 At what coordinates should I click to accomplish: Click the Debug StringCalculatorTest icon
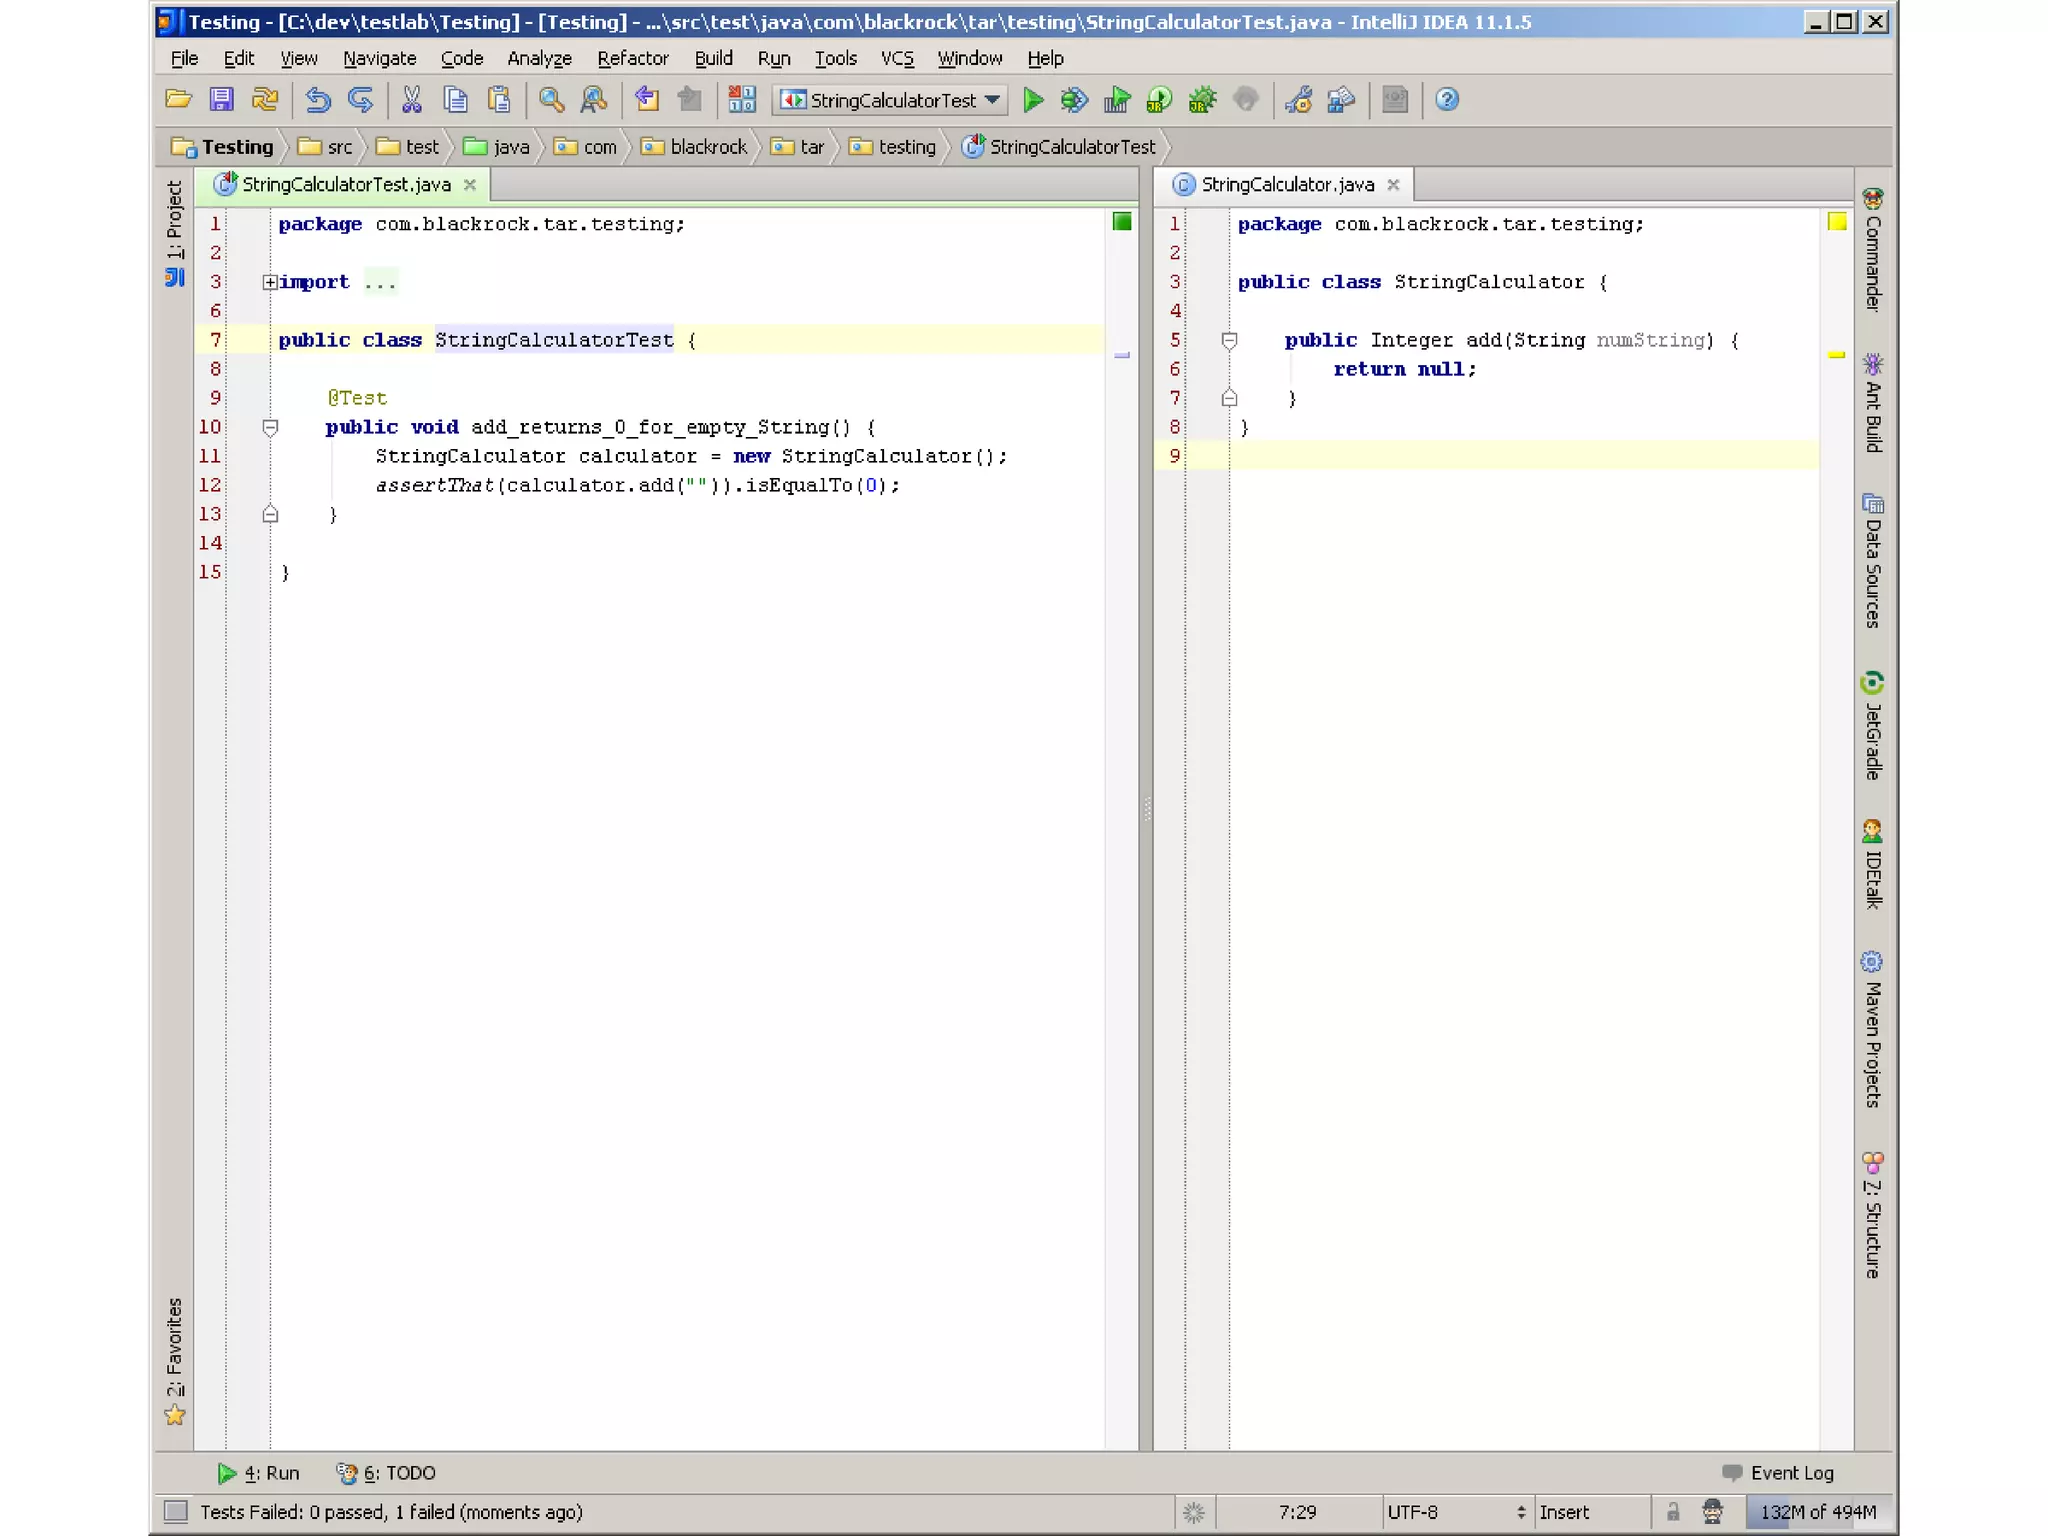[x=1074, y=100]
